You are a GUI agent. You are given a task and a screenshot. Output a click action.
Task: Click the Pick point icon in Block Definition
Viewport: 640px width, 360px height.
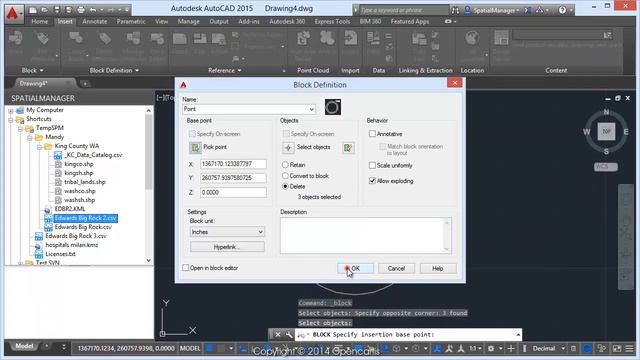click(x=195, y=148)
